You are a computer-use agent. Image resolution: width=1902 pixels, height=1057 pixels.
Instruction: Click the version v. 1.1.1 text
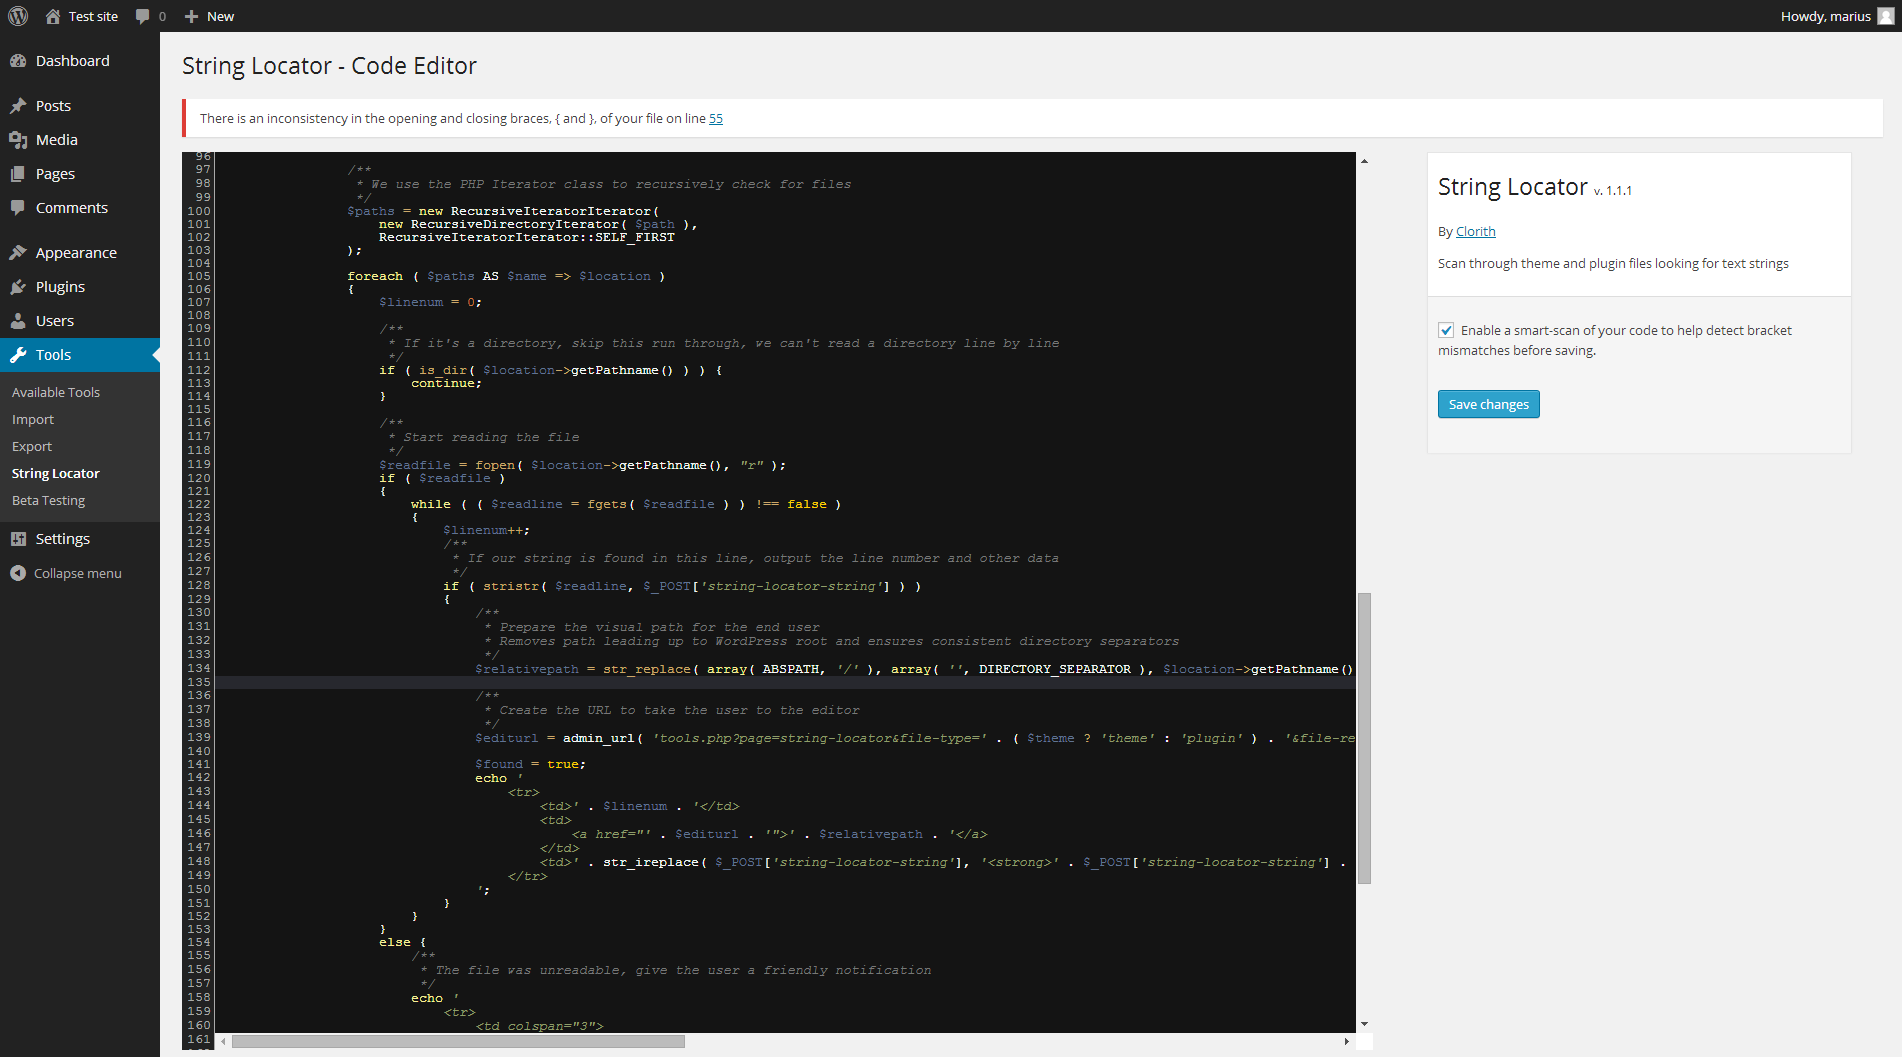pos(1612,190)
